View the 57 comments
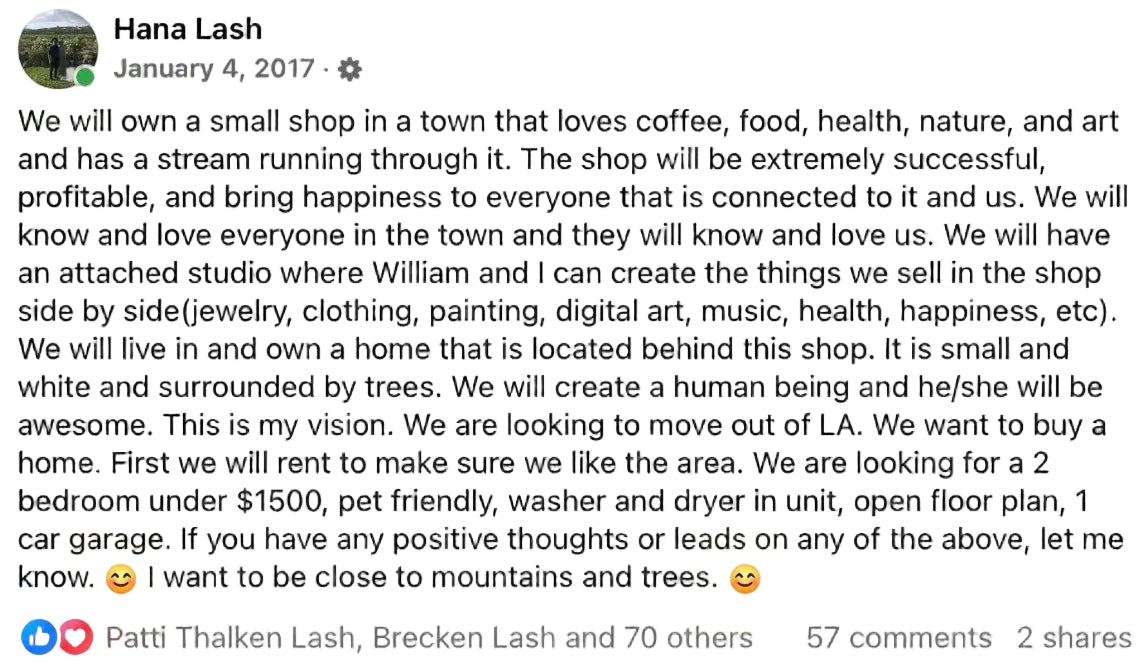1143x670 pixels. tap(899, 637)
